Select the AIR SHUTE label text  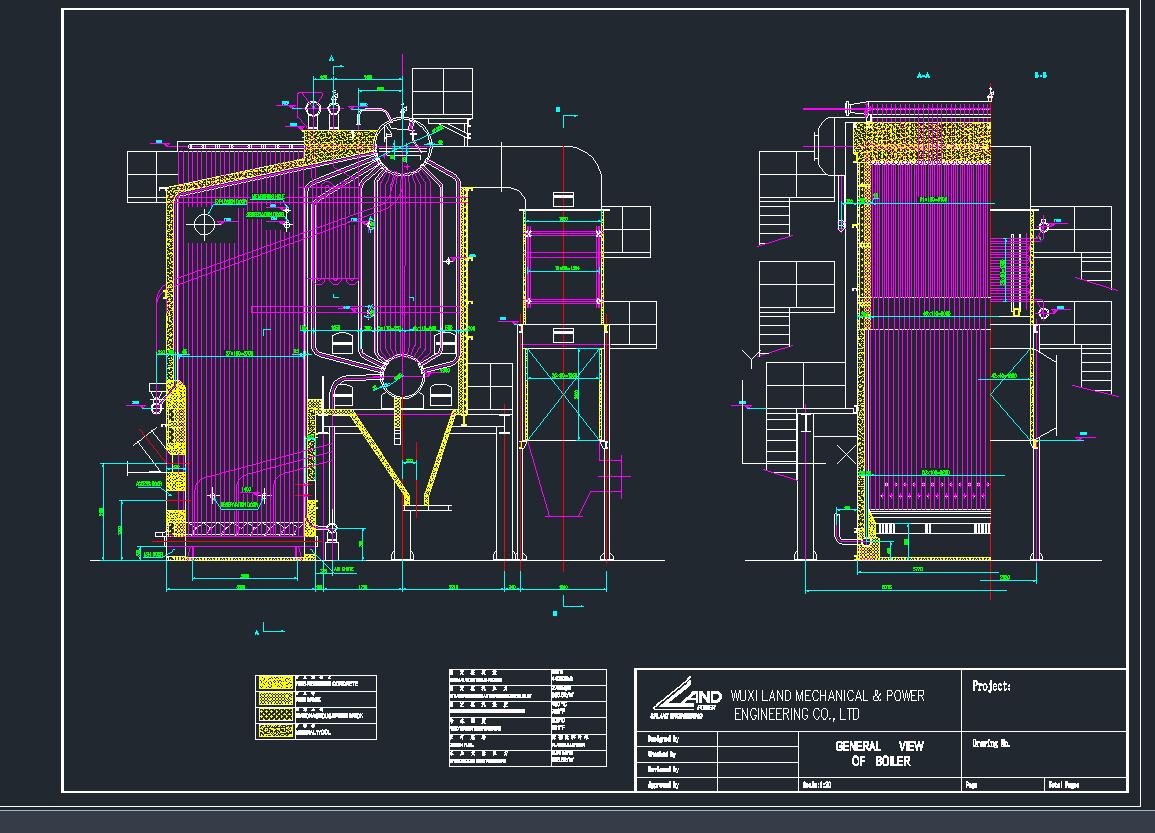point(342,570)
